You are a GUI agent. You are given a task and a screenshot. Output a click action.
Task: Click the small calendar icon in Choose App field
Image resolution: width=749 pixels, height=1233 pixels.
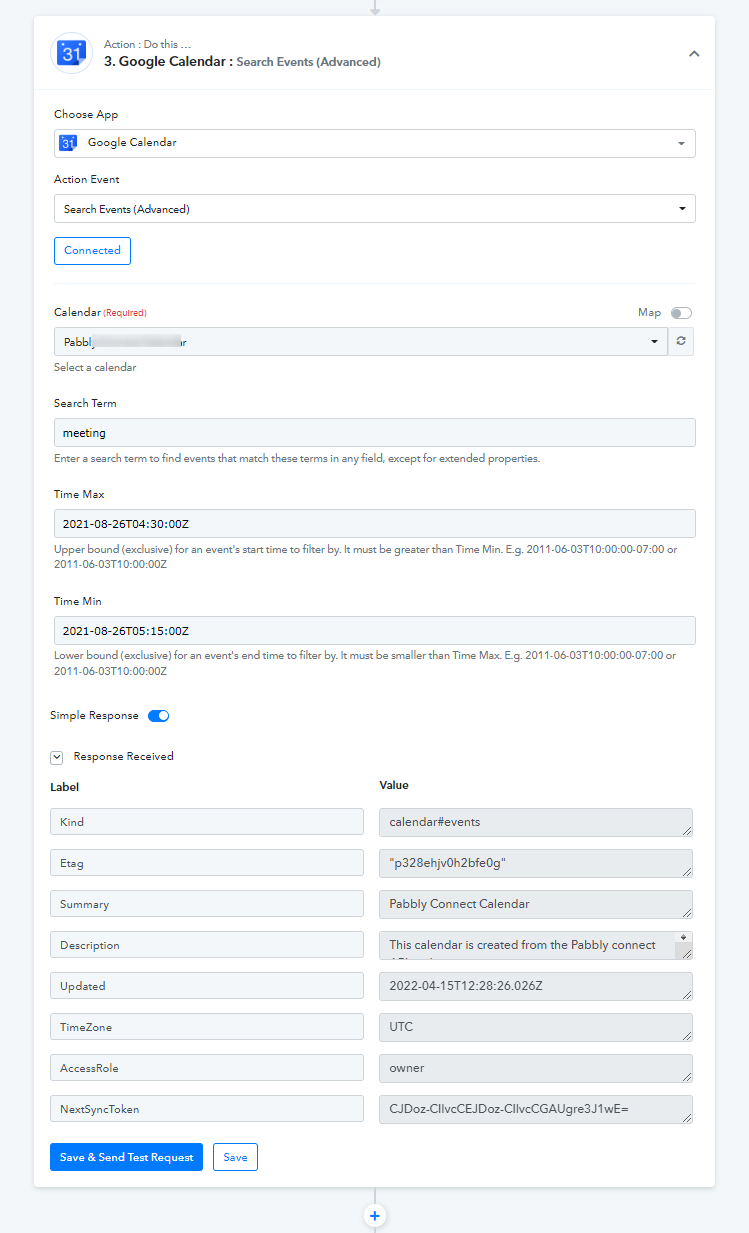68,143
